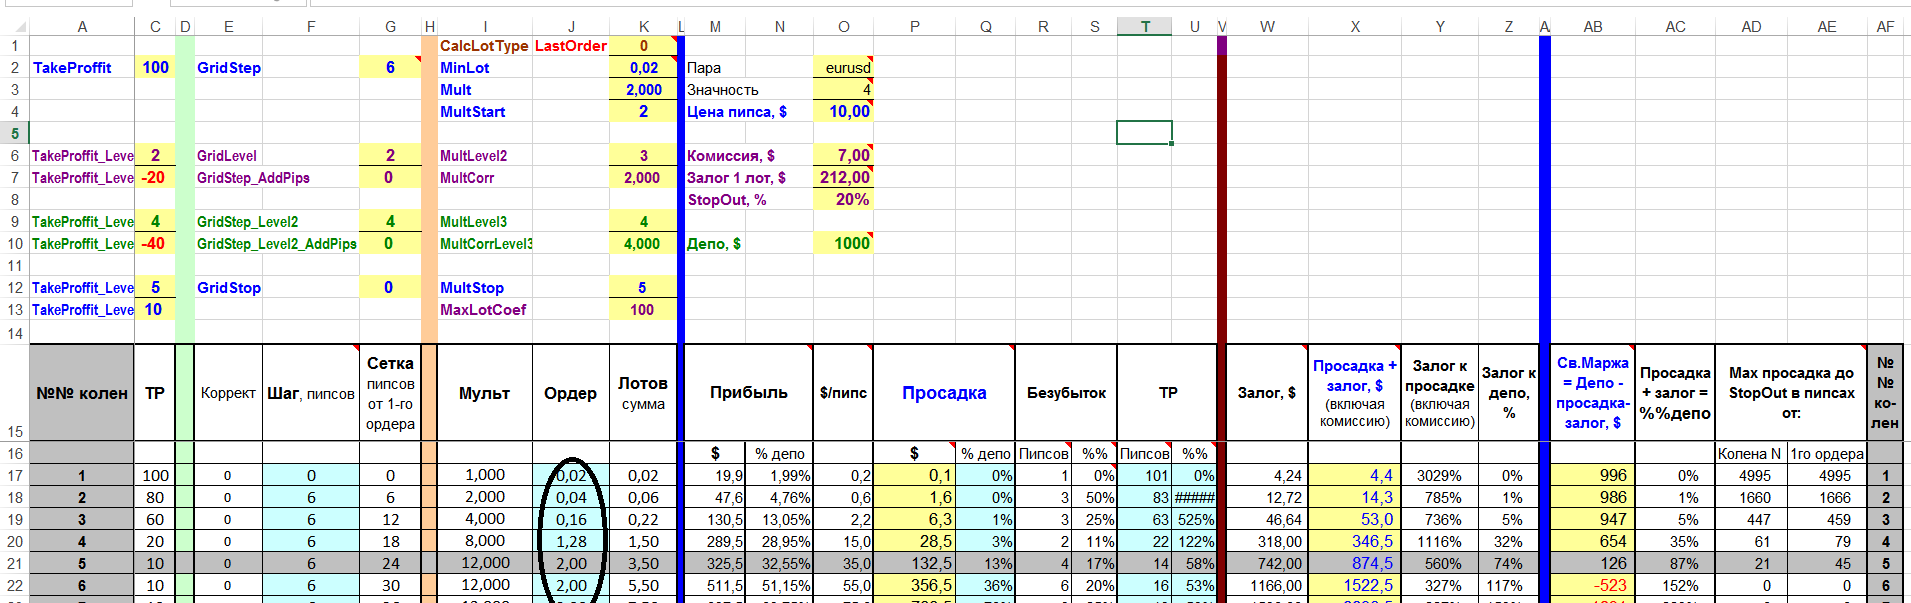Click the GridStep_Level2_AddPips label
The height and width of the screenshot is (603, 1911).
click(x=277, y=244)
